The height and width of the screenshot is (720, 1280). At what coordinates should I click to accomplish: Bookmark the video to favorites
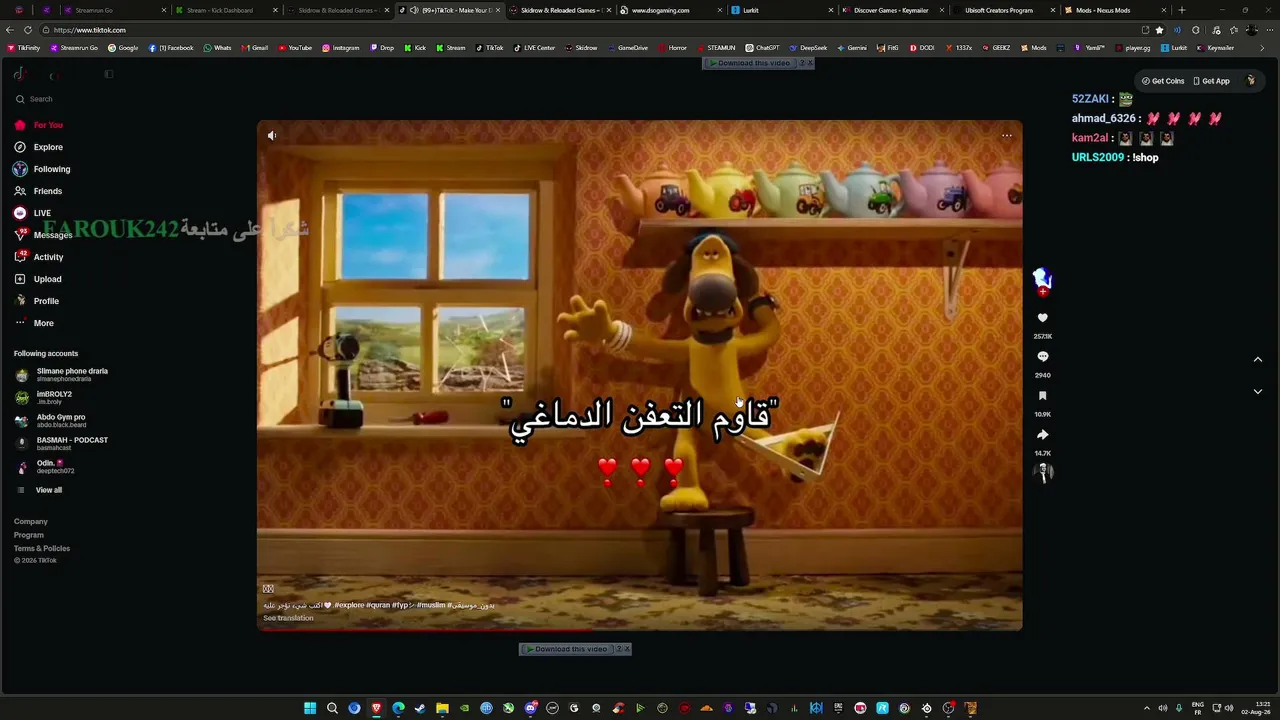[x=1042, y=396]
